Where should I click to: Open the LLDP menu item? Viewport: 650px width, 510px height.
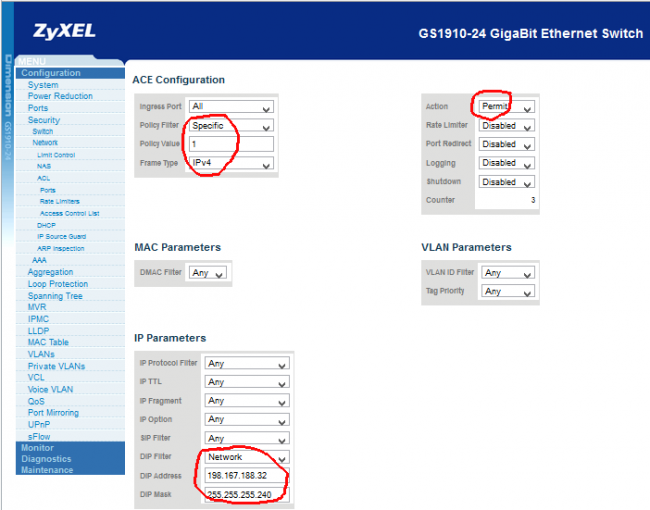pyautogui.click(x=38, y=331)
